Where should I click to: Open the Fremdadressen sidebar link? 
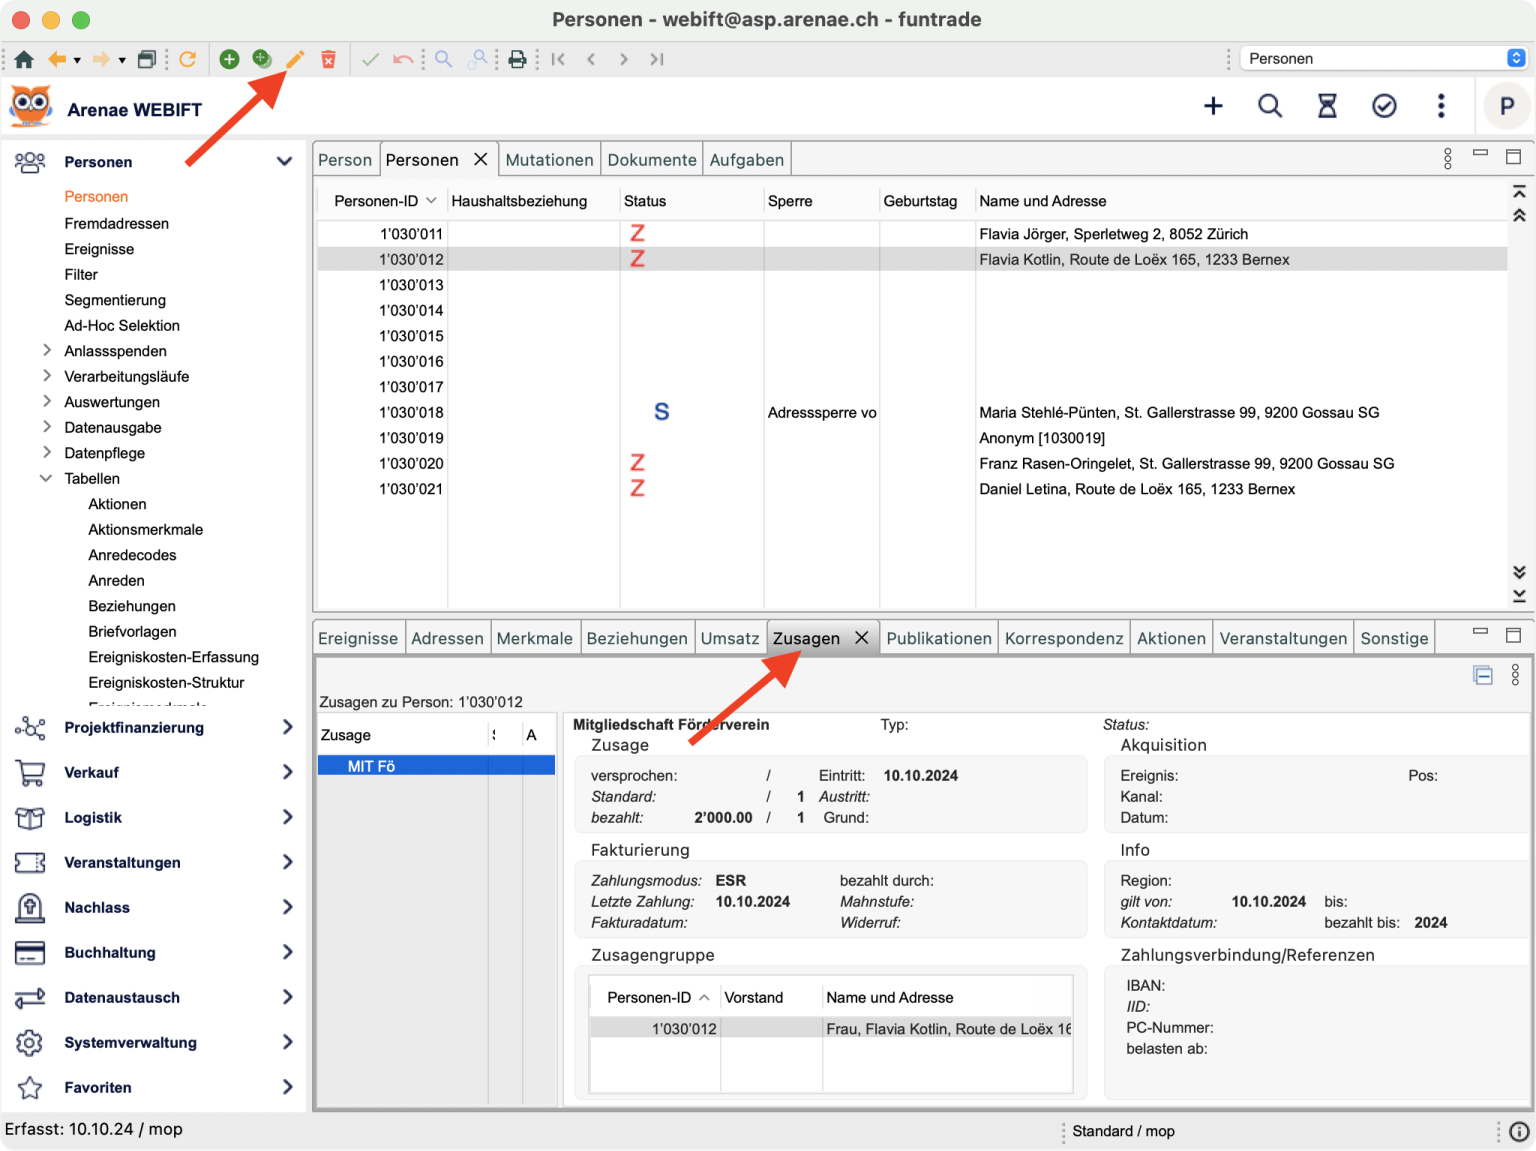tap(116, 223)
